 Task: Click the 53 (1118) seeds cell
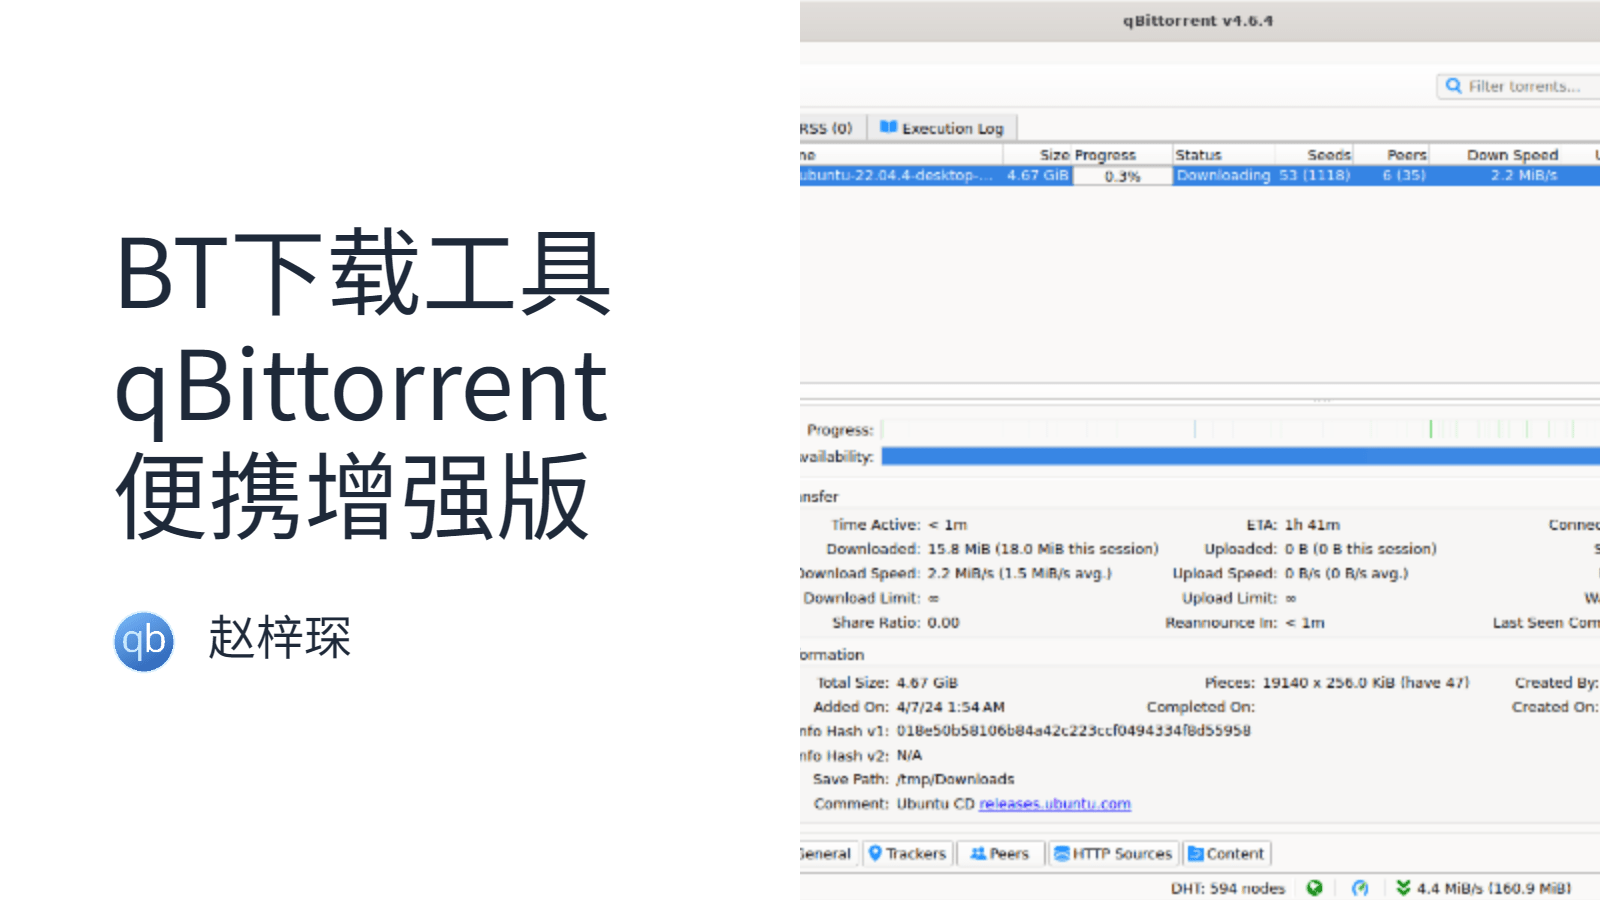point(1314,175)
